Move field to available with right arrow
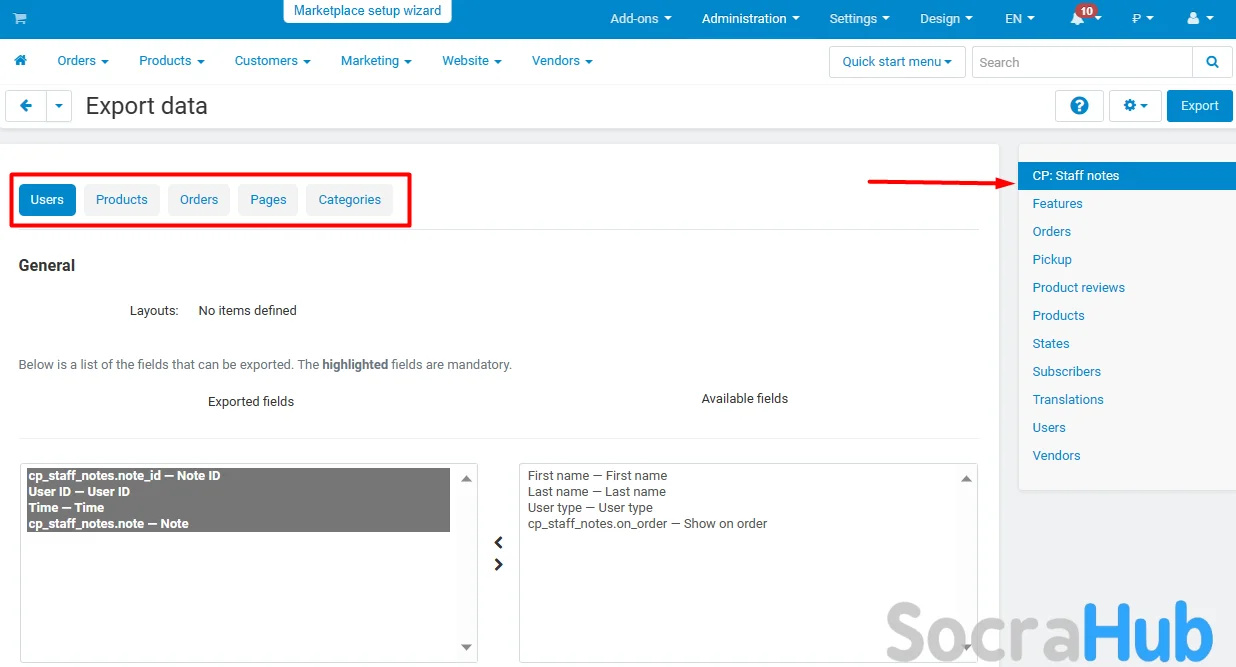Viewport: 1236px width, 667px height. pos(499,565)
